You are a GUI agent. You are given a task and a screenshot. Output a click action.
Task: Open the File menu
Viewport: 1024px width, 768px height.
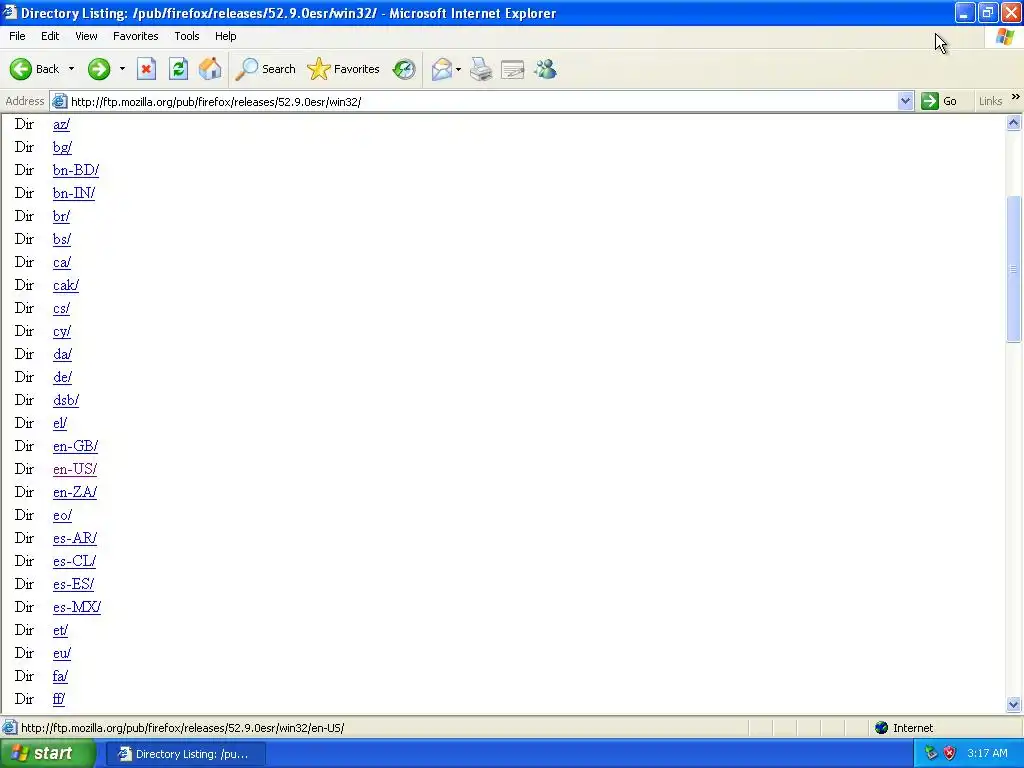click(17, 36)
